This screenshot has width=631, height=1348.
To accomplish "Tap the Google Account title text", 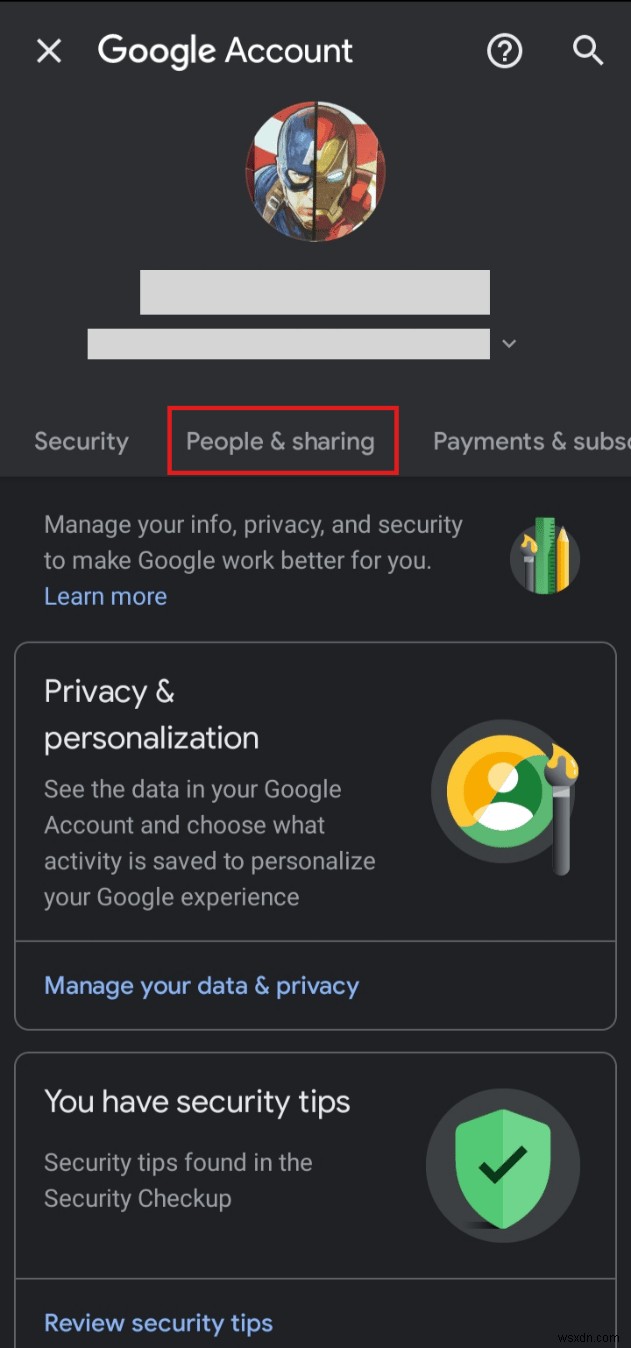I will (x=225, y=51).
